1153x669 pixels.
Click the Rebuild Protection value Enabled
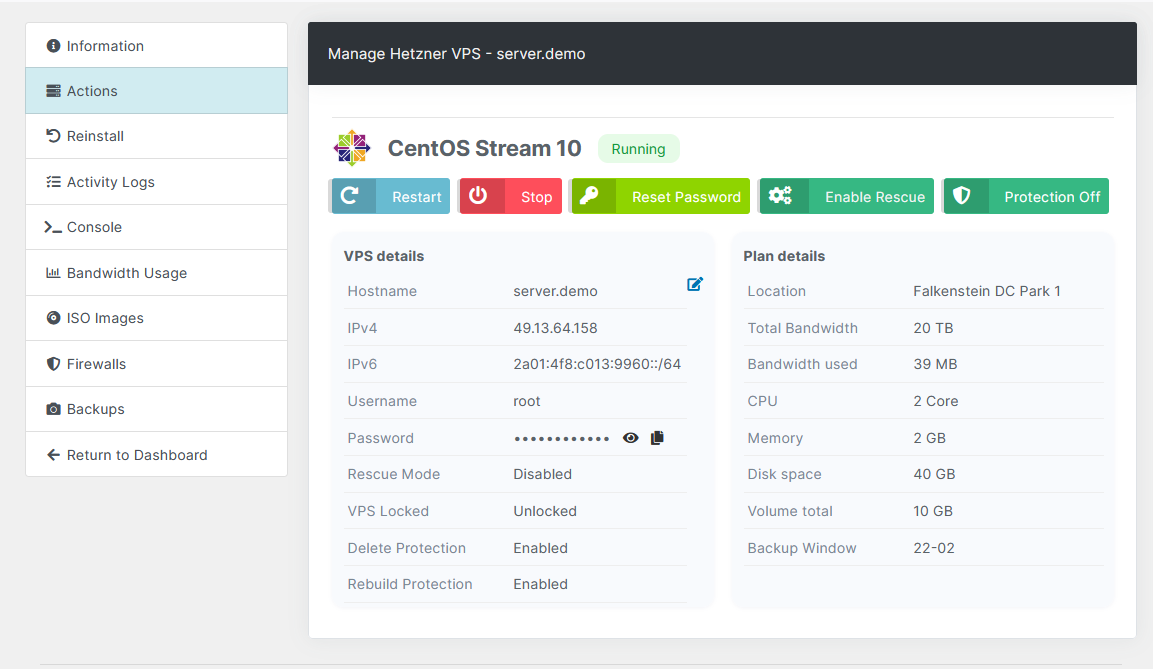[x=540, y=584]
